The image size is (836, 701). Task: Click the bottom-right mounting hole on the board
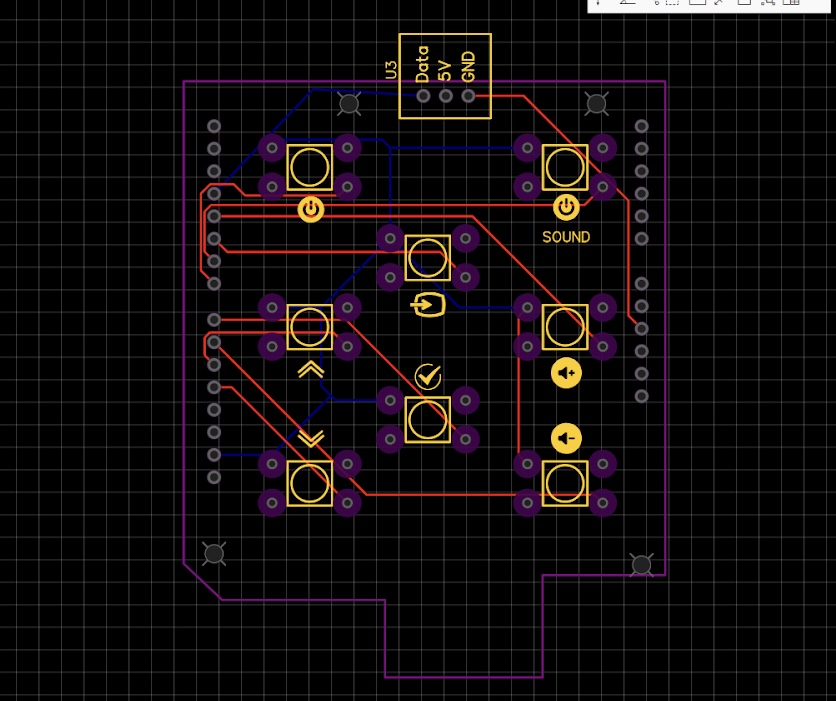(x=641, y=565)
